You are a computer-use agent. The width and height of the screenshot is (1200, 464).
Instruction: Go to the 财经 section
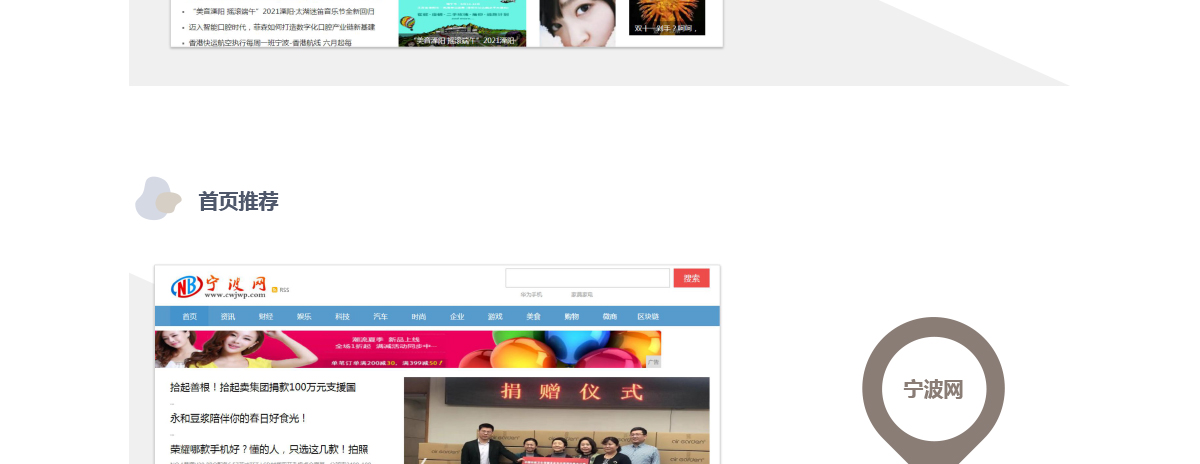click(x=266, y=316)
